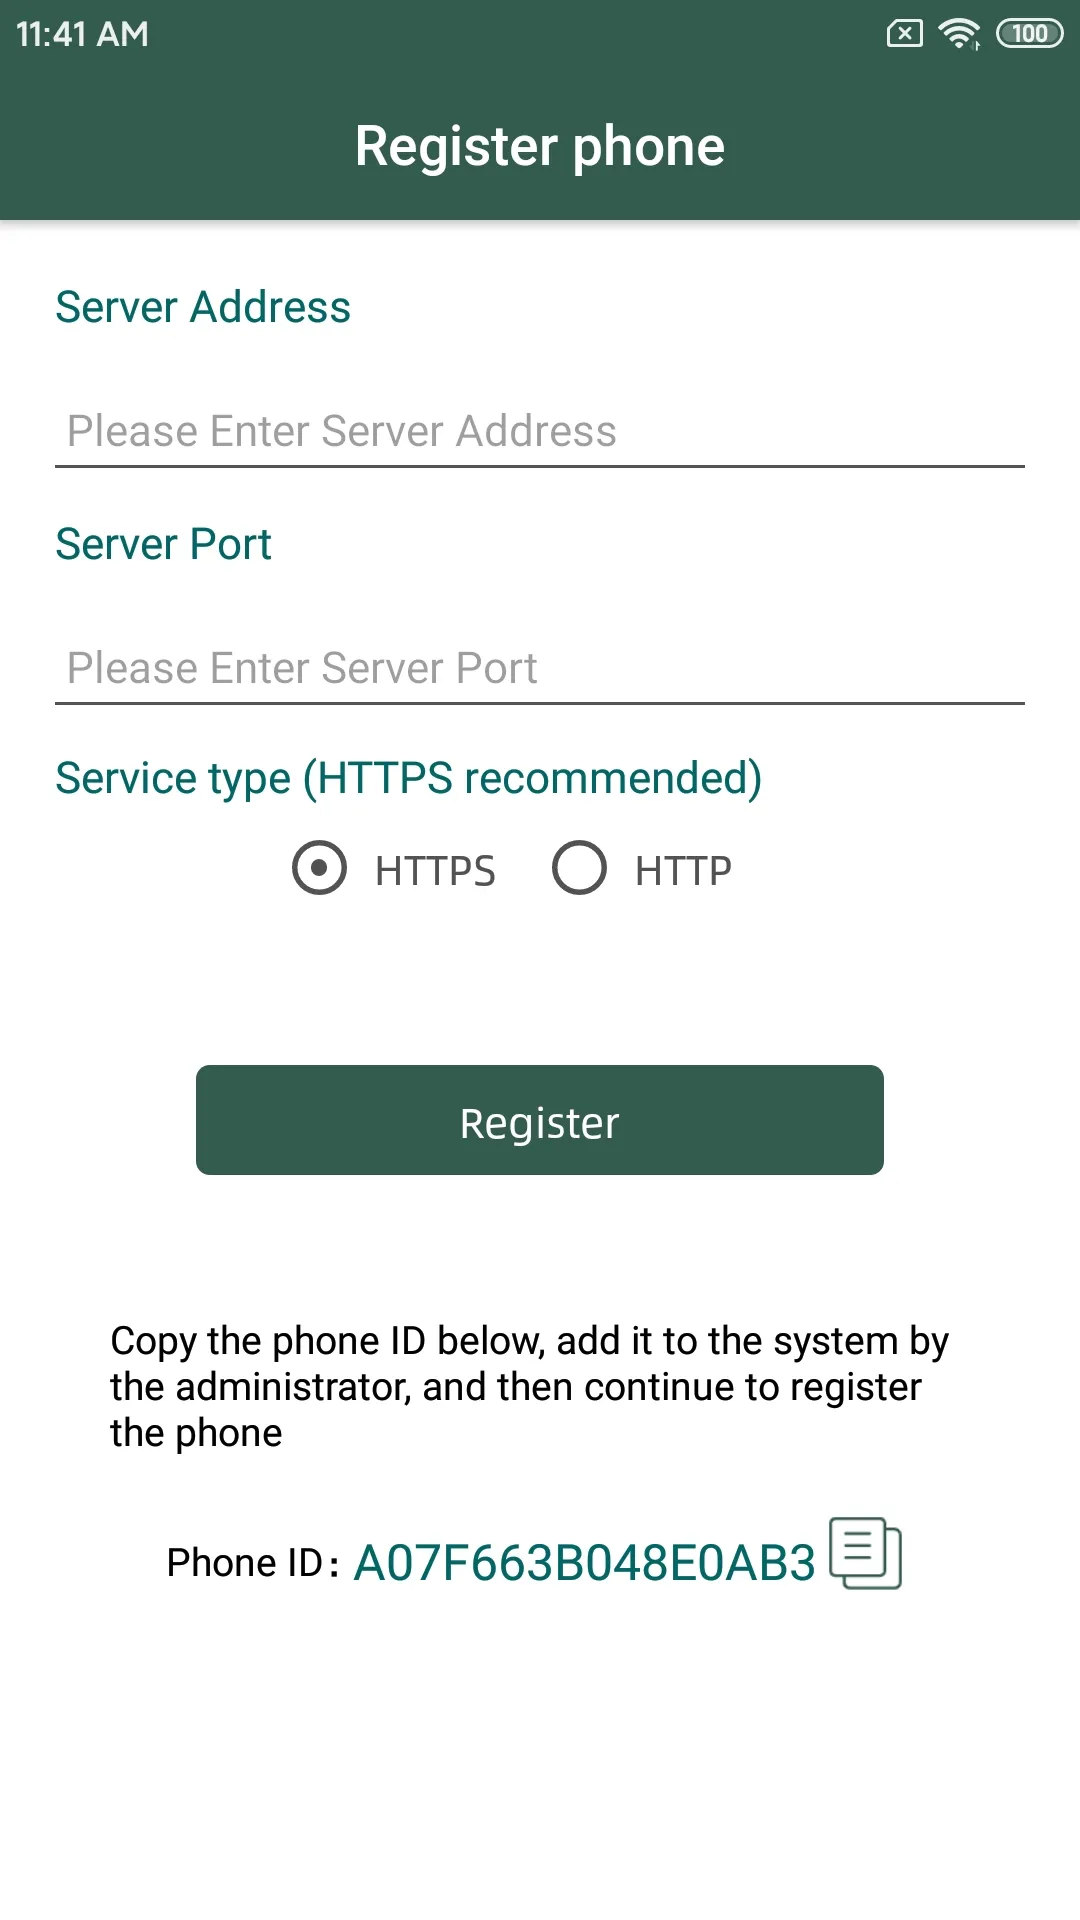This screenshot has height=1920, width=1080.
Task: Tap the Server Address label
Action: (x=203, y=307)
